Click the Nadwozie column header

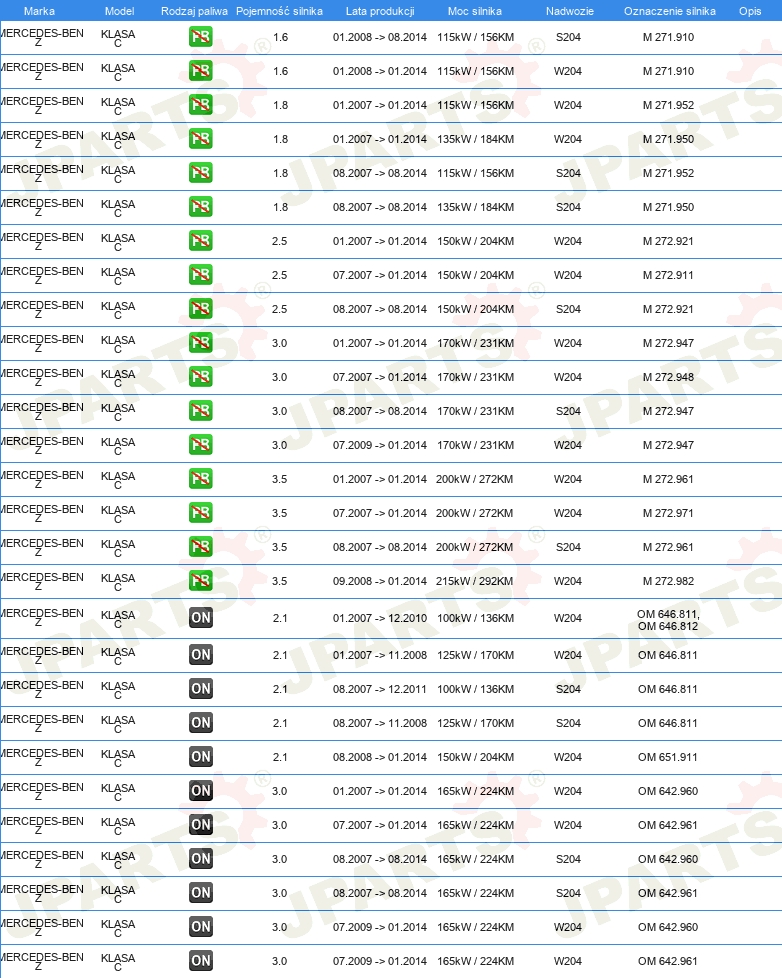[x=569, y=11]
